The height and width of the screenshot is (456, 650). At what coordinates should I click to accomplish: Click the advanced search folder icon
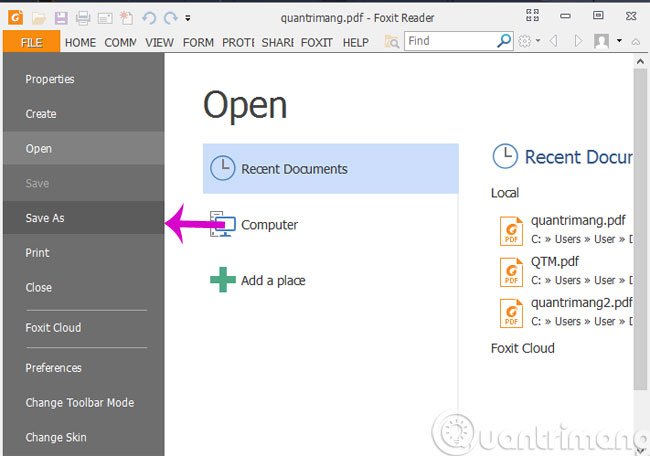pos(392,41)
